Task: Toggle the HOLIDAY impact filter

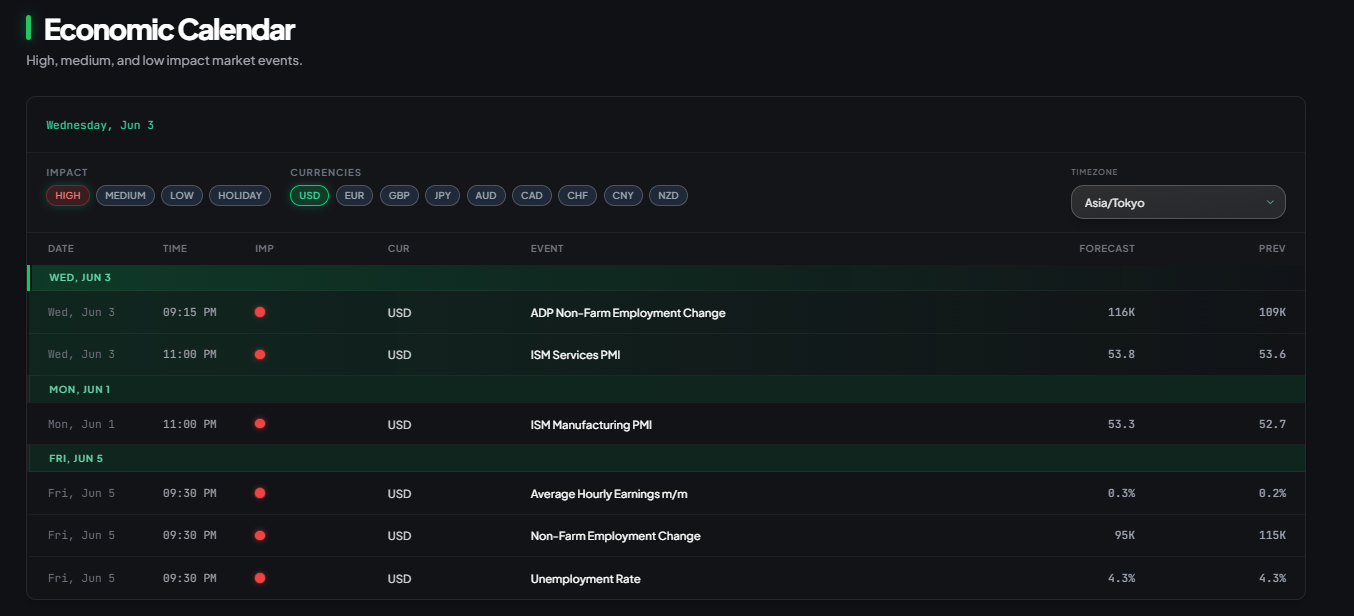Action: [240, 196]
